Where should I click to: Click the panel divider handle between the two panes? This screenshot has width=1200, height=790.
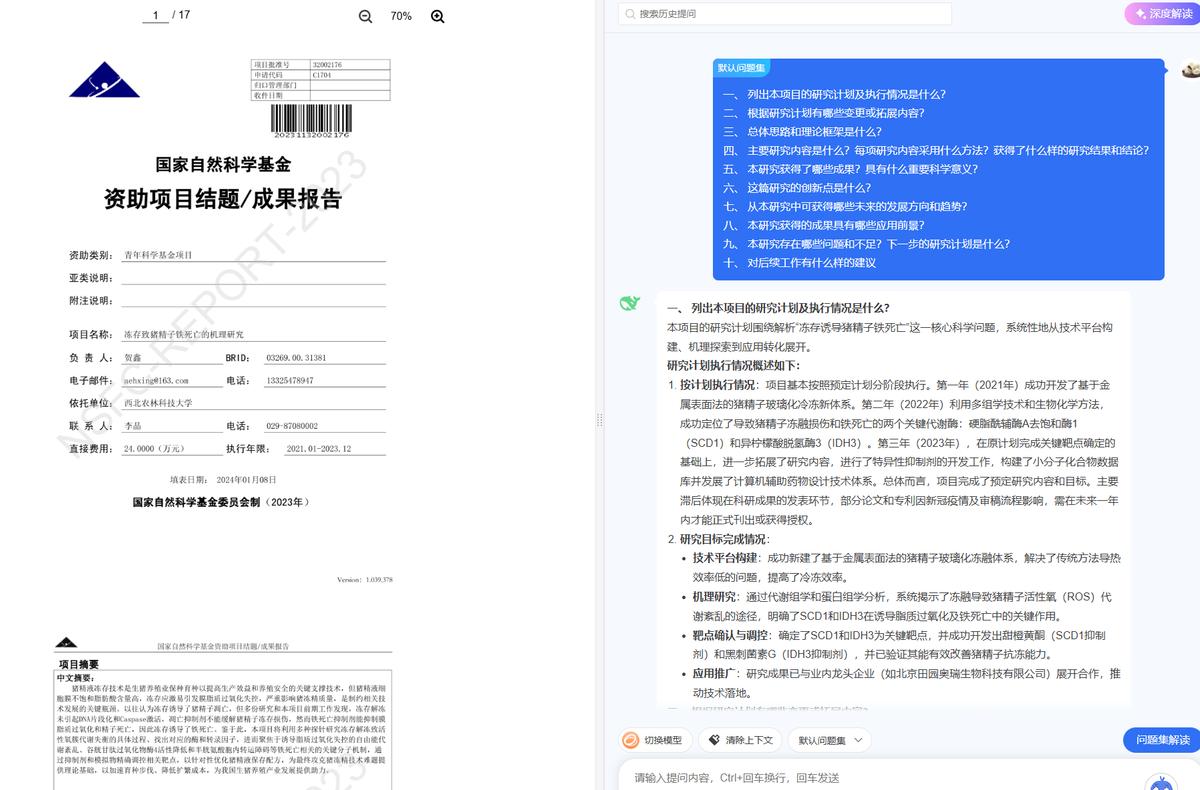(601, 416)
